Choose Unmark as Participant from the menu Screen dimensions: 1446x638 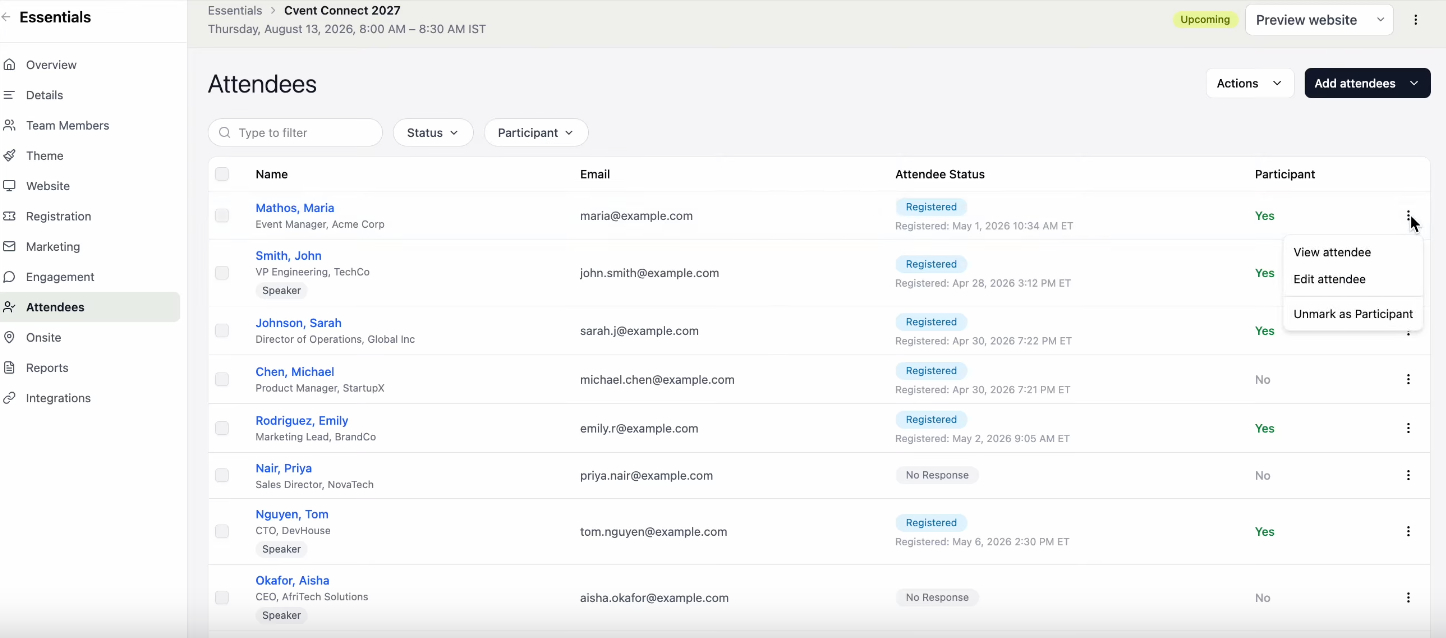click(1352, 314)
